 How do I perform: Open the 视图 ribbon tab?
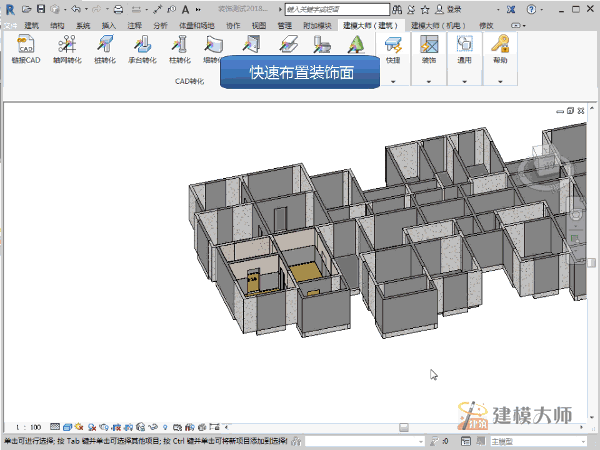click(x=259, y=26)
